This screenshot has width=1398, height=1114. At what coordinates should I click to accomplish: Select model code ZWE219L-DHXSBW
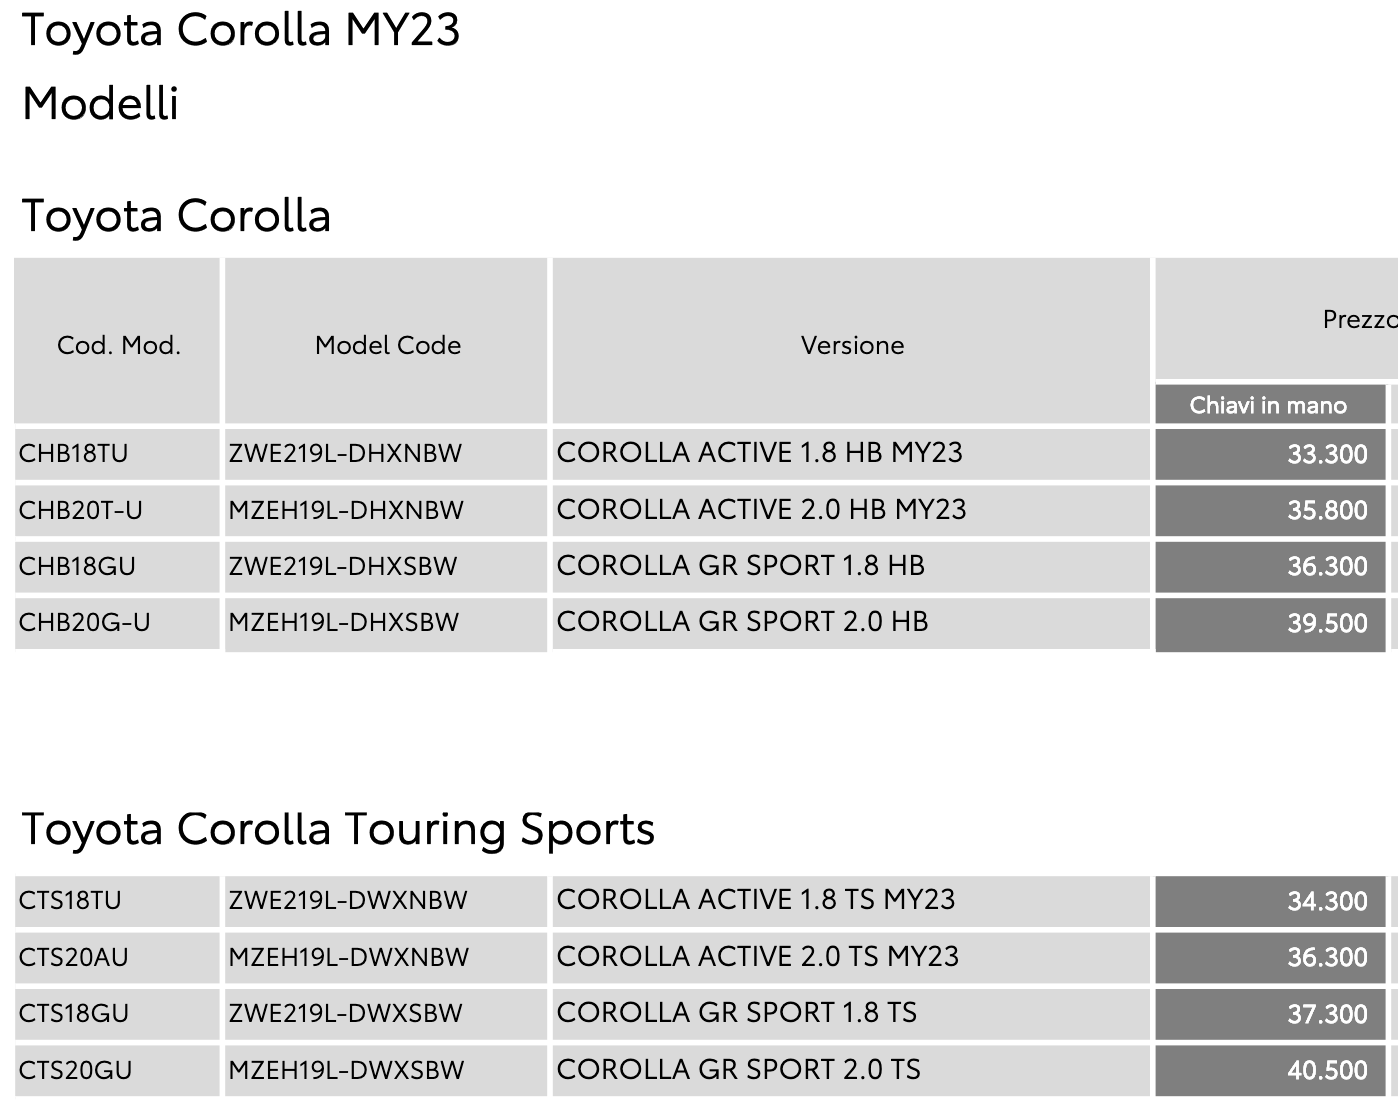pos(386,566)
